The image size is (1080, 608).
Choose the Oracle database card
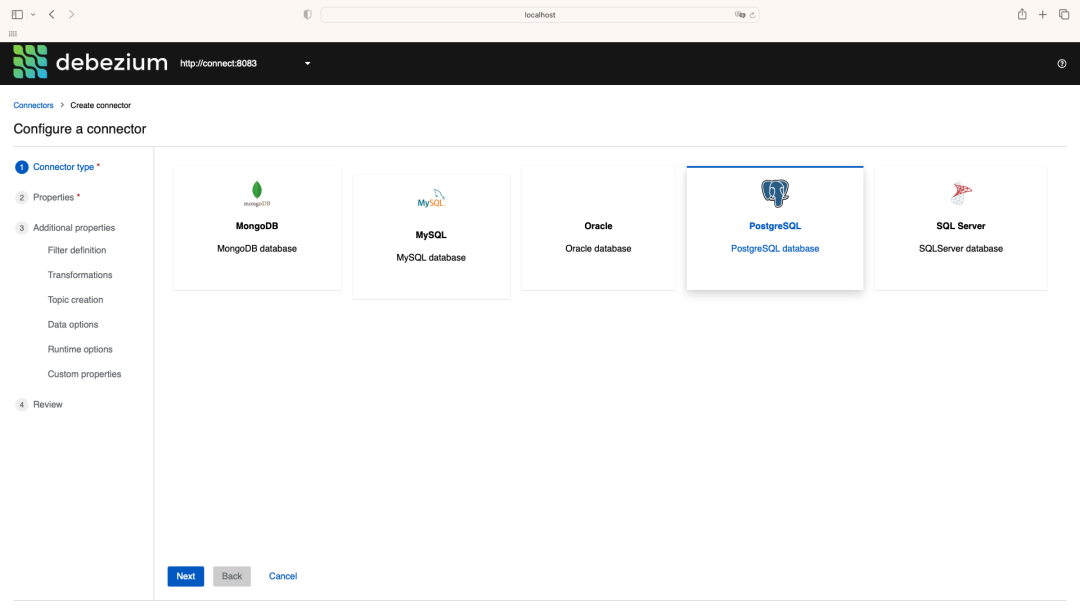(x=599, y=228)
